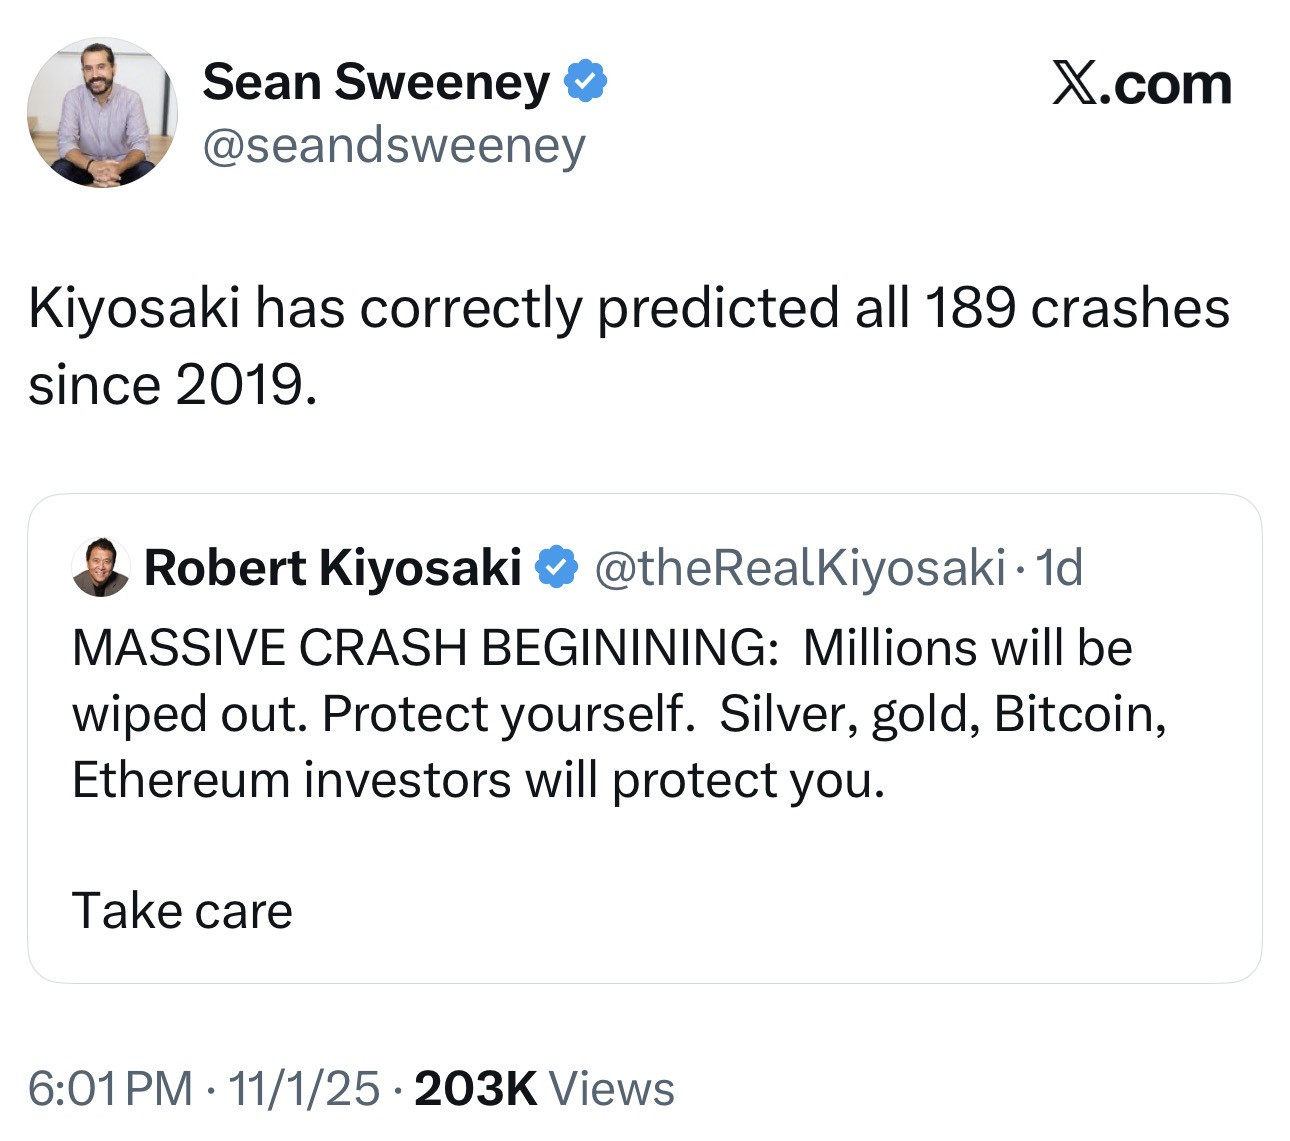Viewport: 1290px width, 1141px height.
Task: Click the 6:01 PM post time
Action: [110, 1088]
